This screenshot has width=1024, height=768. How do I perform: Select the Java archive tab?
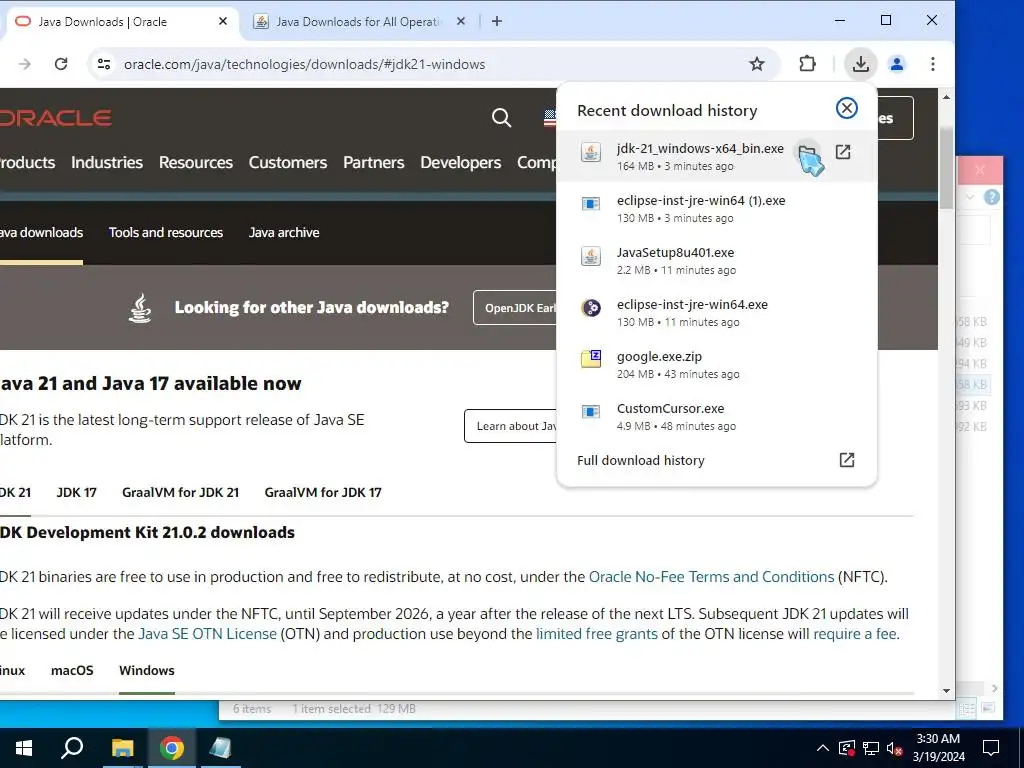click(x=284, y=232)
